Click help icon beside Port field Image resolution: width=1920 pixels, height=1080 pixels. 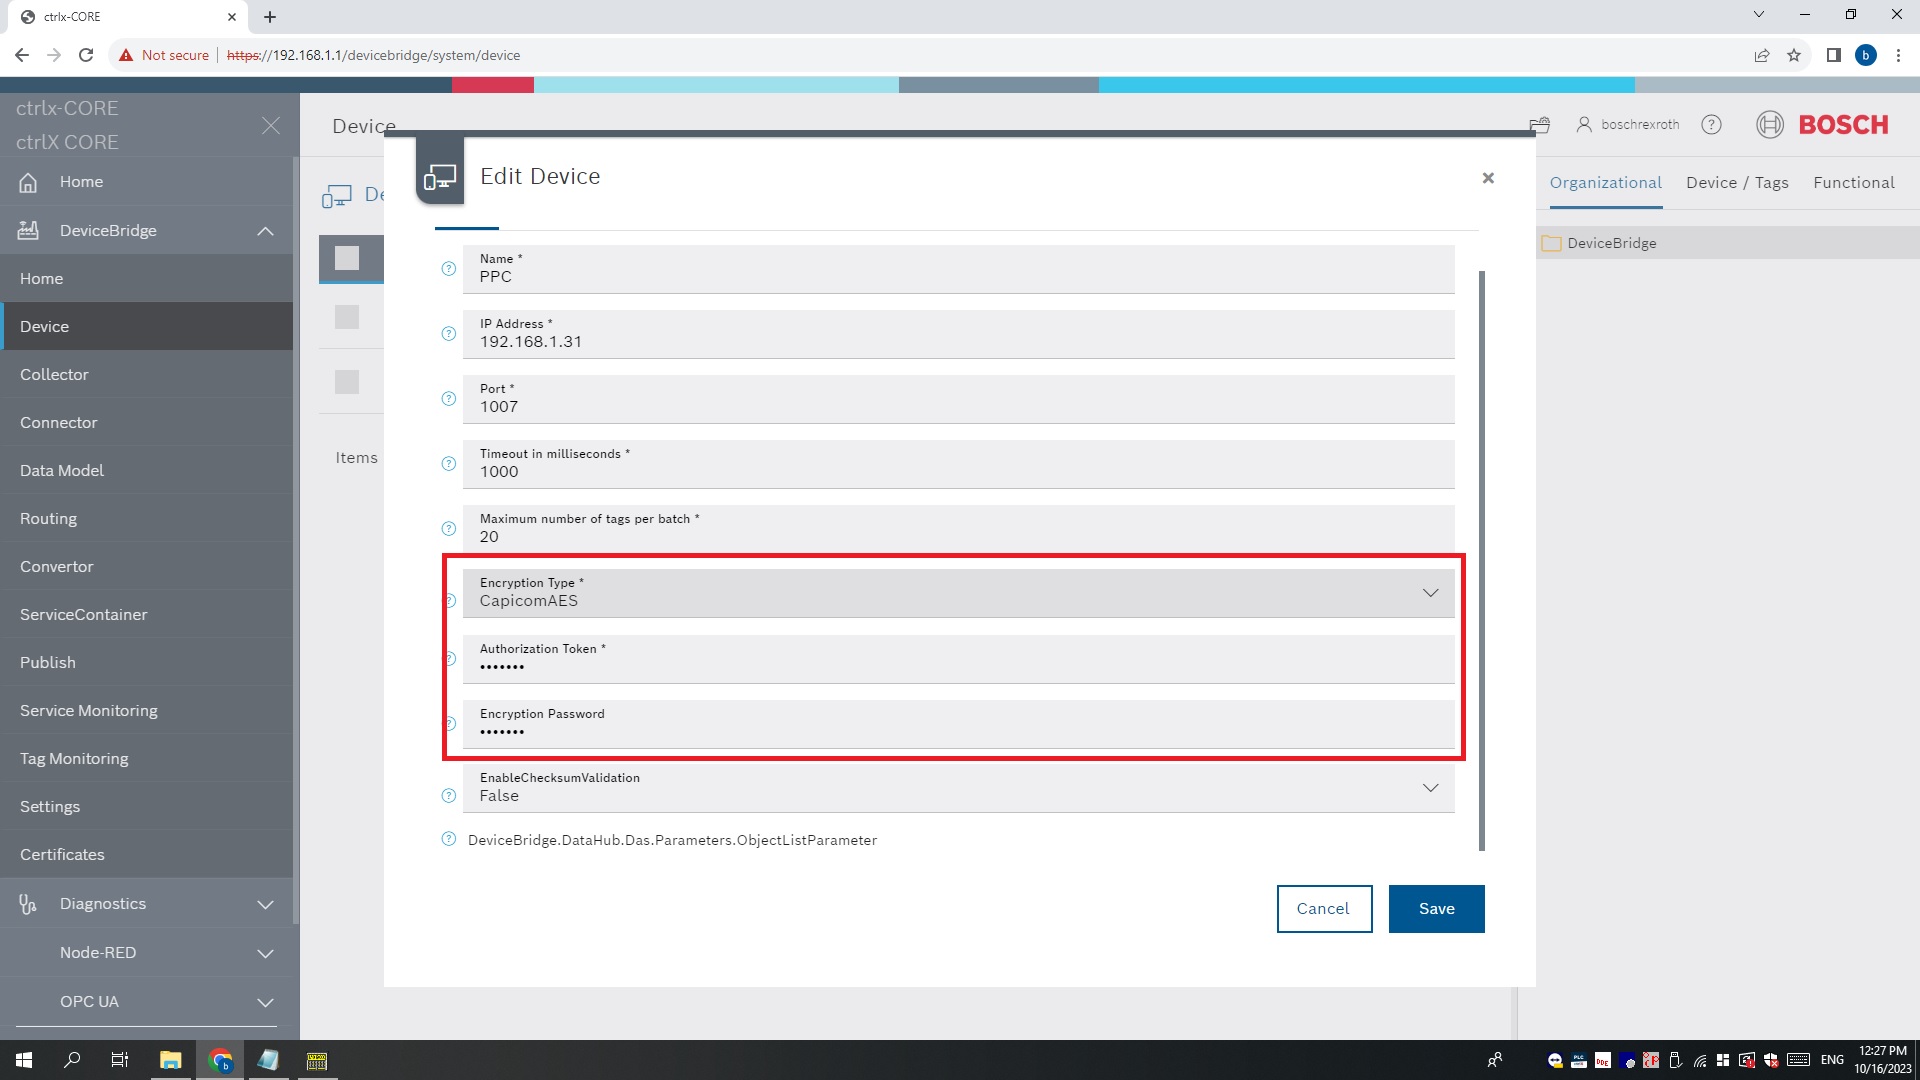coord(449,399)
